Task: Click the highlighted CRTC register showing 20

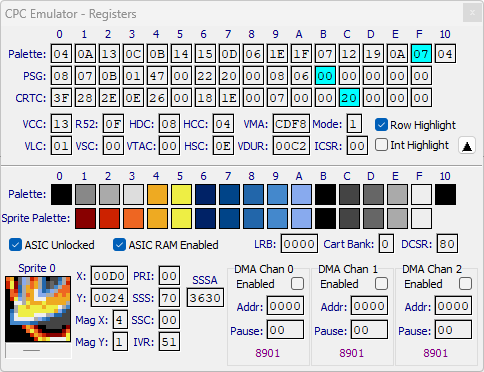Action: pyautogui.click(x=349, y=97)
